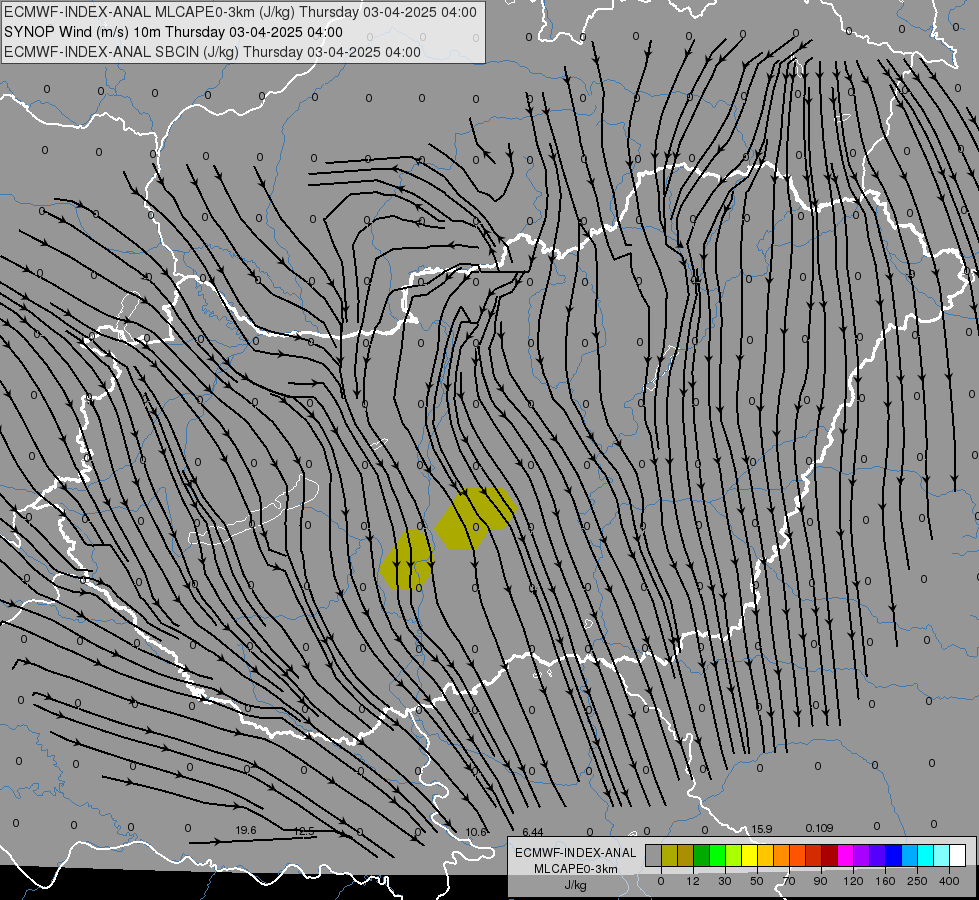
Task: Select the cyan swatch right after tick 250
Action: [x=925, y=855]
